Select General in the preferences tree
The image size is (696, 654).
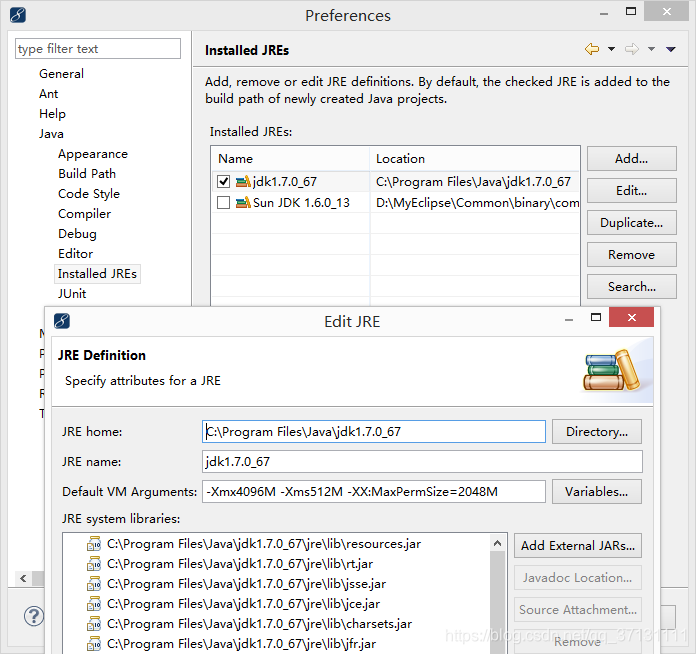(61, 73)
